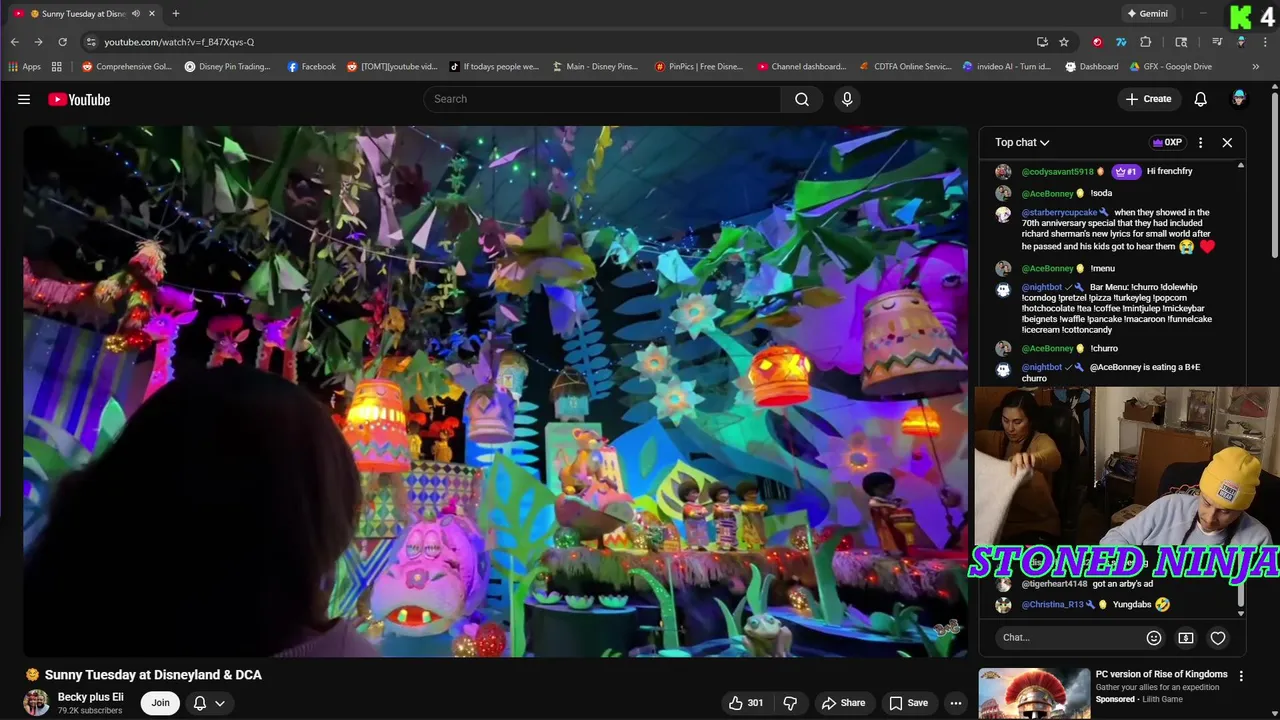Open the Becky plus Eli channel name
The width and height of the screenshot is (1280, 720).
coord(90,697)
